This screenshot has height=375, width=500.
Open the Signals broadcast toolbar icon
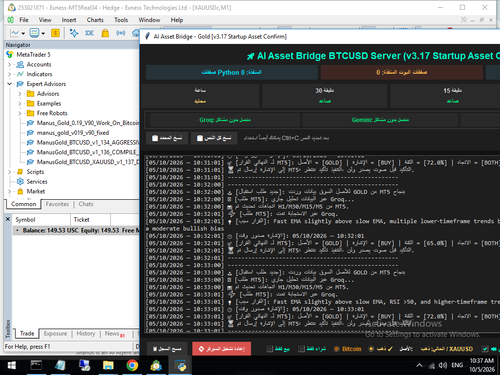121,33
